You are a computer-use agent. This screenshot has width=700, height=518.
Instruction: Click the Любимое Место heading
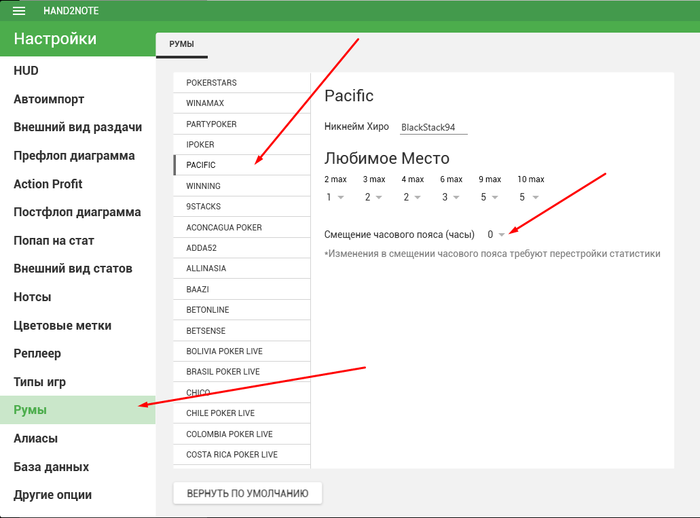click(x=387, y=158)
